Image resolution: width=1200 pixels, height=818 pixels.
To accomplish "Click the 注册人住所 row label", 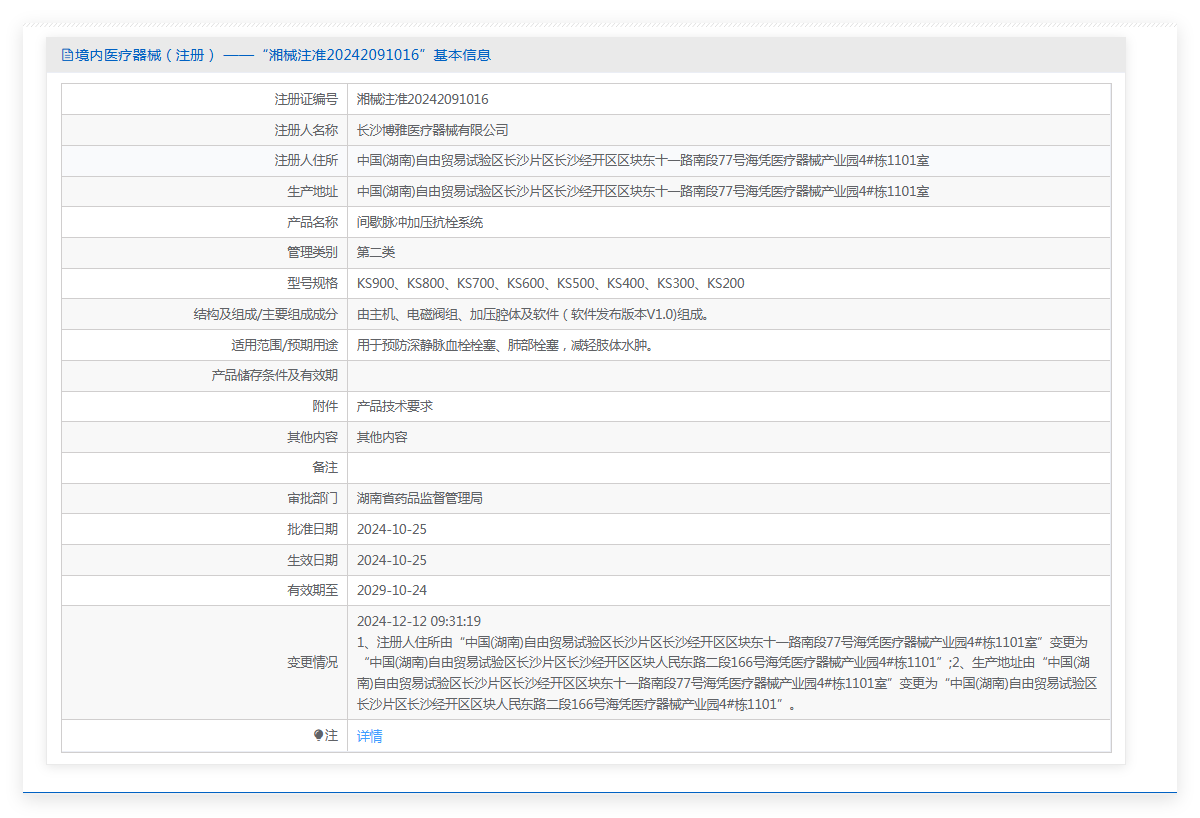I will 306,160.
